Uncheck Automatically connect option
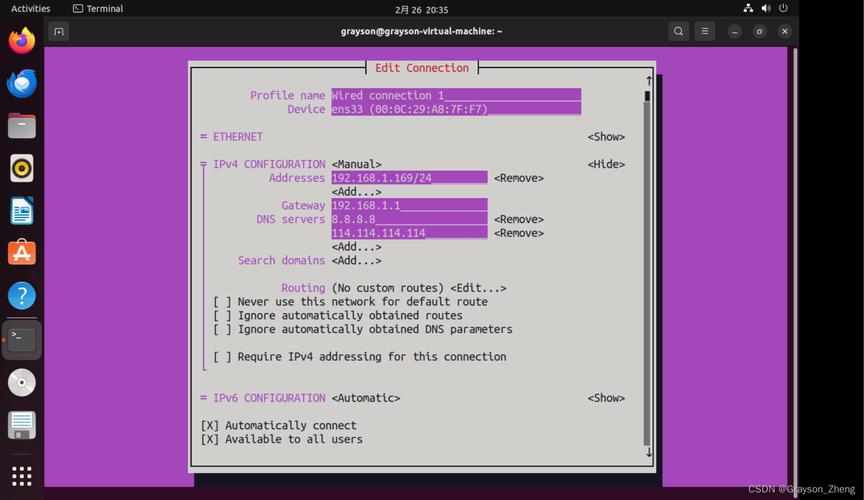Screen dimensions: 864x500 pyautogui.click(x=210, y=426)
